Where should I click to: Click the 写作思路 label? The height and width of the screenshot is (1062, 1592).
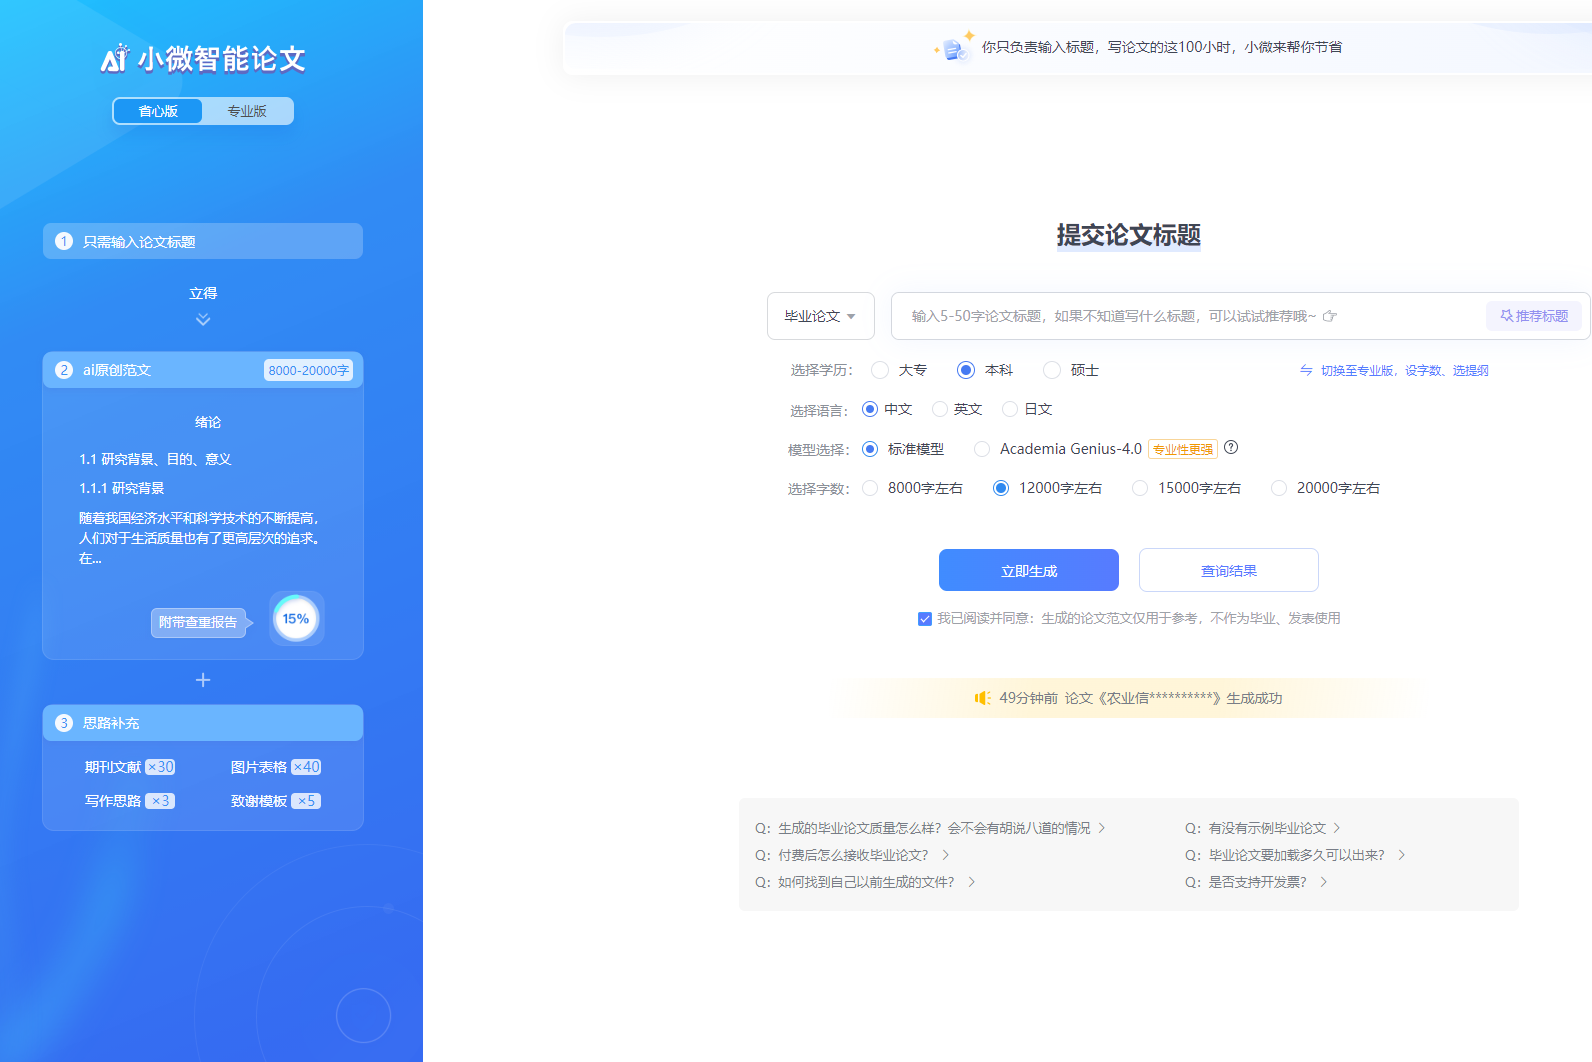coord(113,801)
